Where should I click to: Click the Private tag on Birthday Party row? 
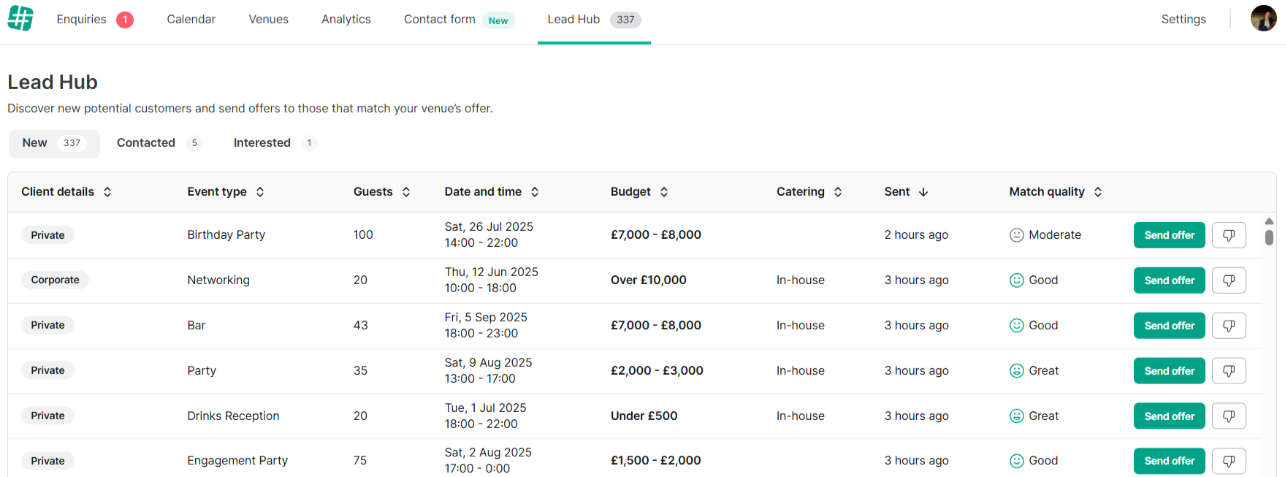pos(48,235)
